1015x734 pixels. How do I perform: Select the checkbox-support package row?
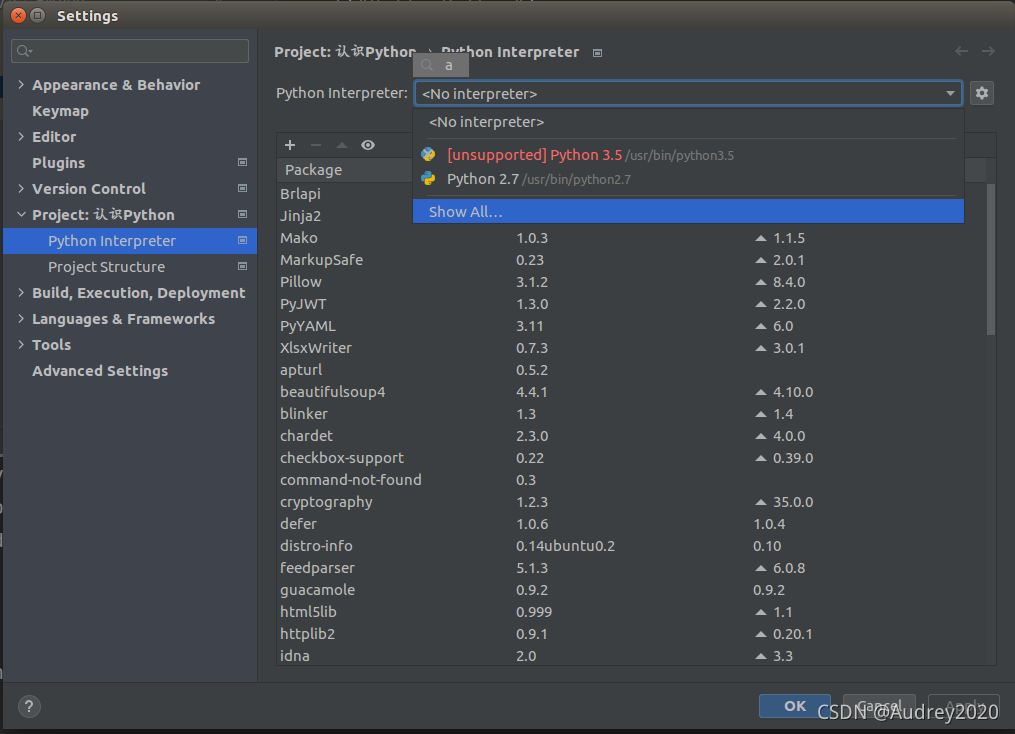[x=631, y=458]
